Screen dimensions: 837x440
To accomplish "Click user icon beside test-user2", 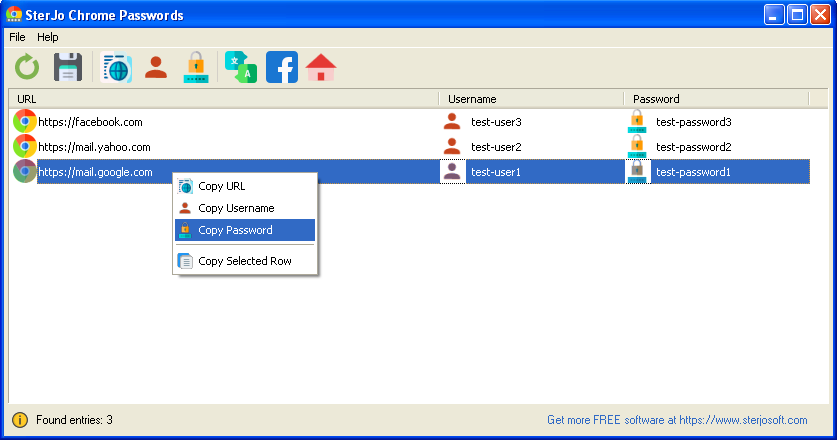I will point(452,146).
